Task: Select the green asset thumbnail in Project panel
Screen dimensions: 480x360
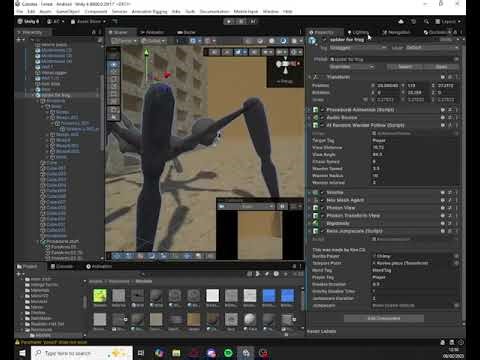Action: tap(100, 296)
